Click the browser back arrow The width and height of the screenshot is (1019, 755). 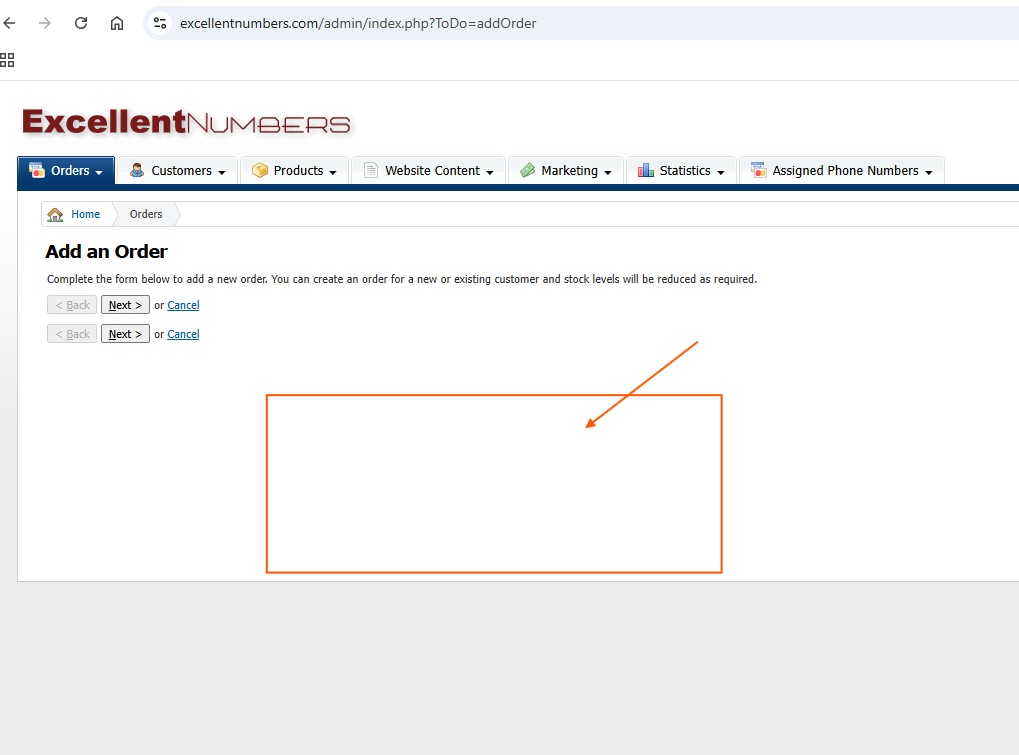[x=10, y=23]
